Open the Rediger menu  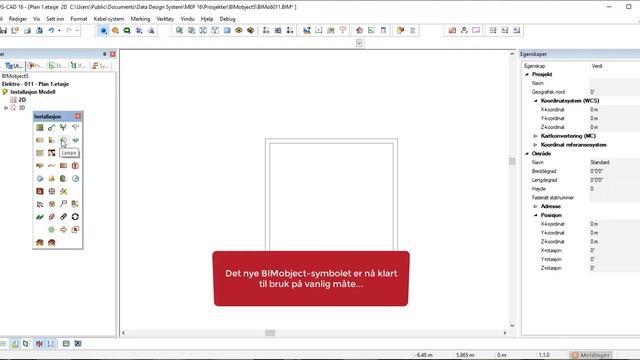pyautogui.click(x=18, y=19)
